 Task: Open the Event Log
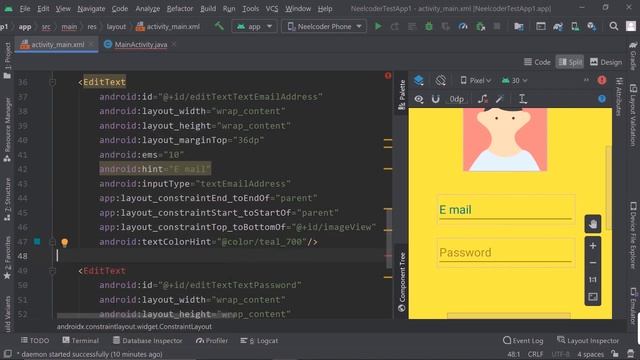click(523, 340)
